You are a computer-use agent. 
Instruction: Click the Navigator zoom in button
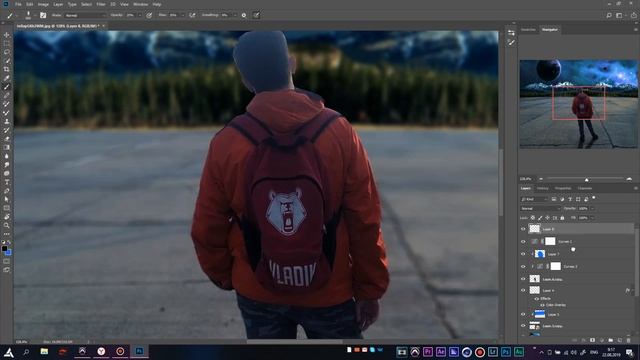[629, 179]
